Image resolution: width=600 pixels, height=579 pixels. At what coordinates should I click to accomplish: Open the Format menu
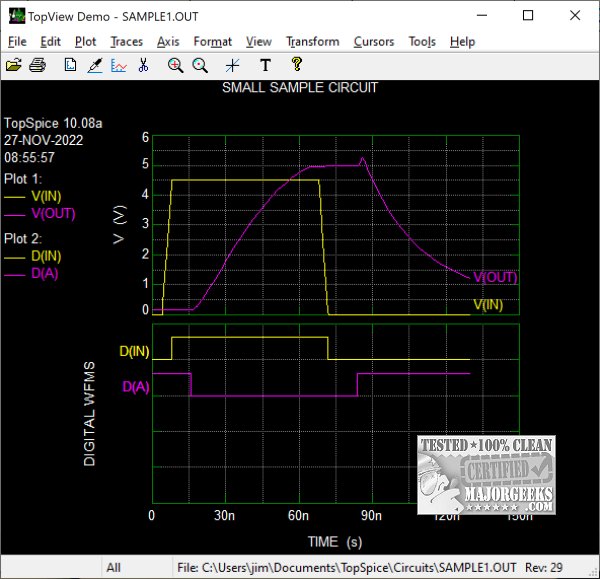tap(212, 42)
